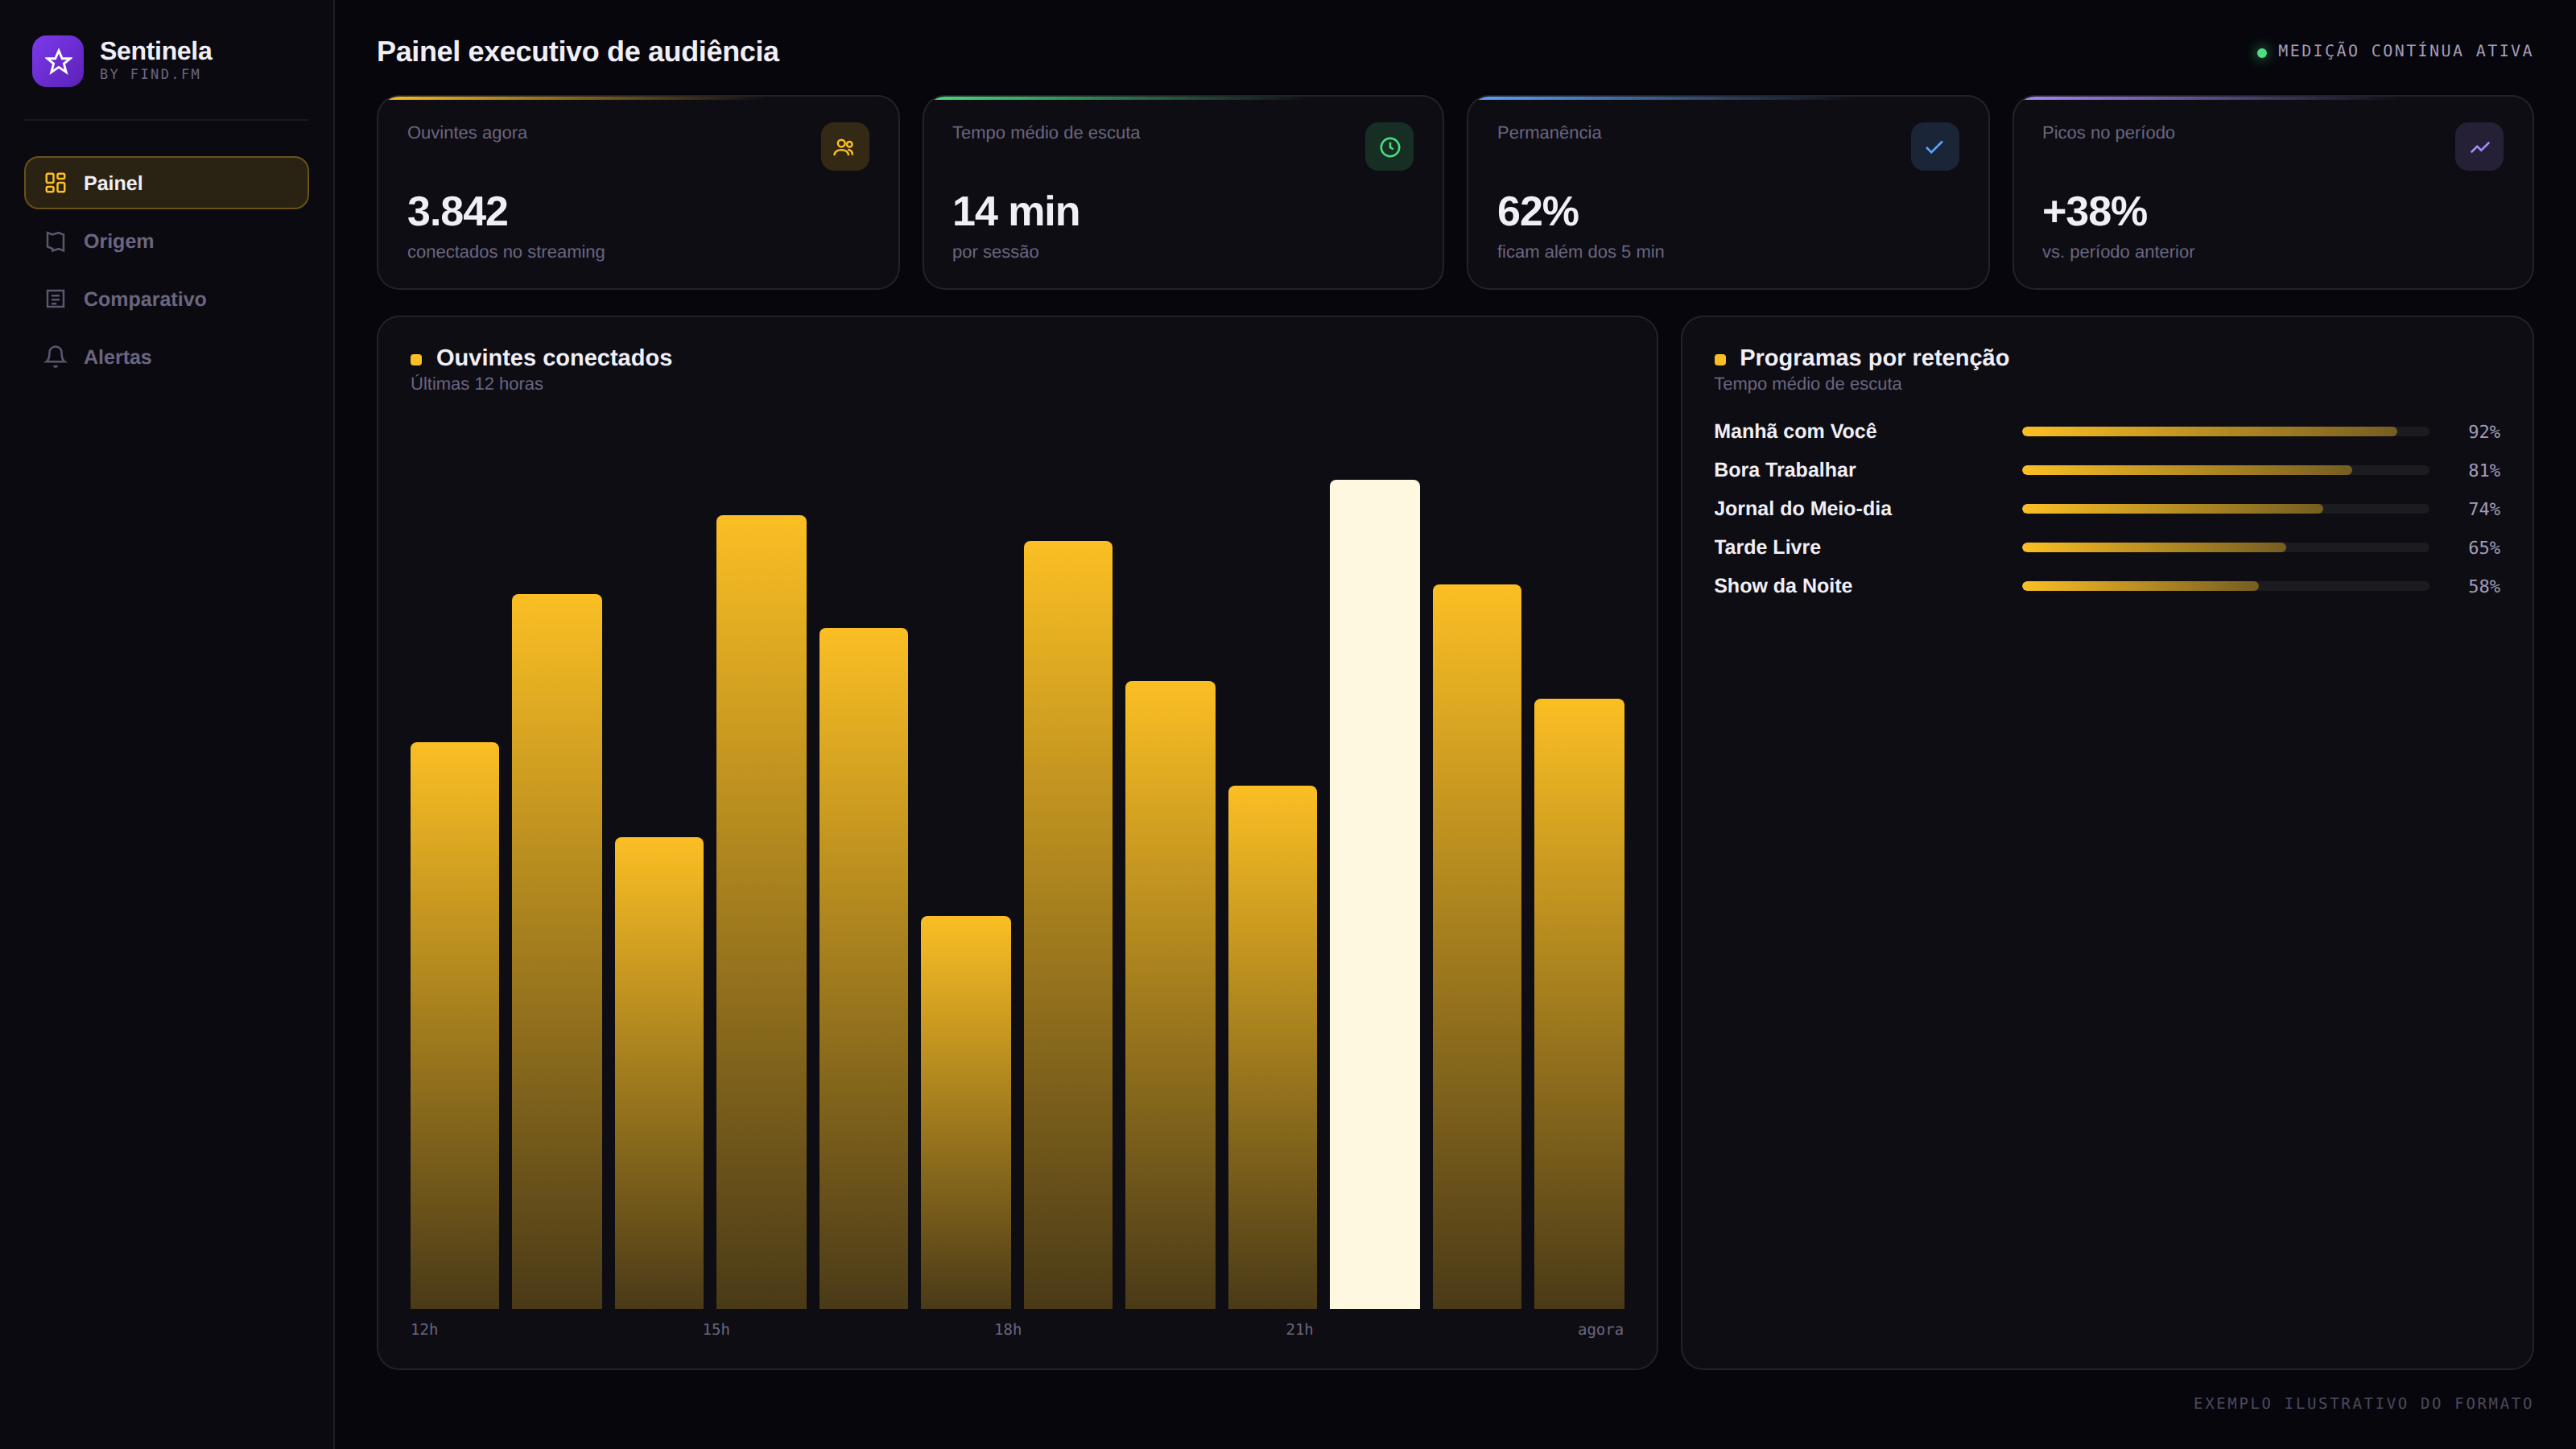This screenshot has height=1449, width=2576.
Task: Click the Show da Noite retention bar
Action: 2225,586
